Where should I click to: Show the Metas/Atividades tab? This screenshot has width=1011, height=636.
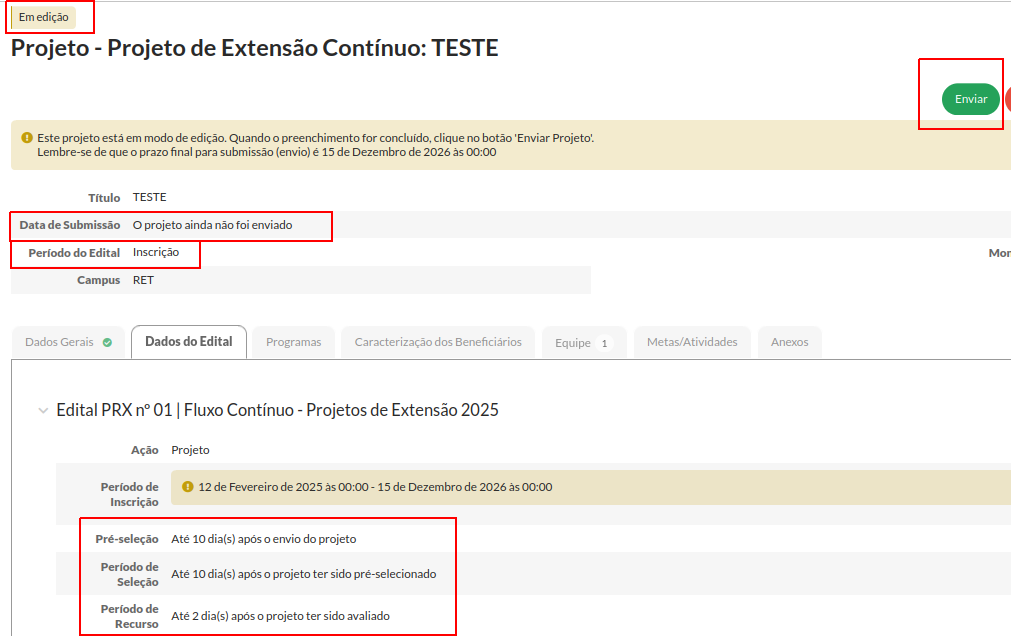click(691, 342)
